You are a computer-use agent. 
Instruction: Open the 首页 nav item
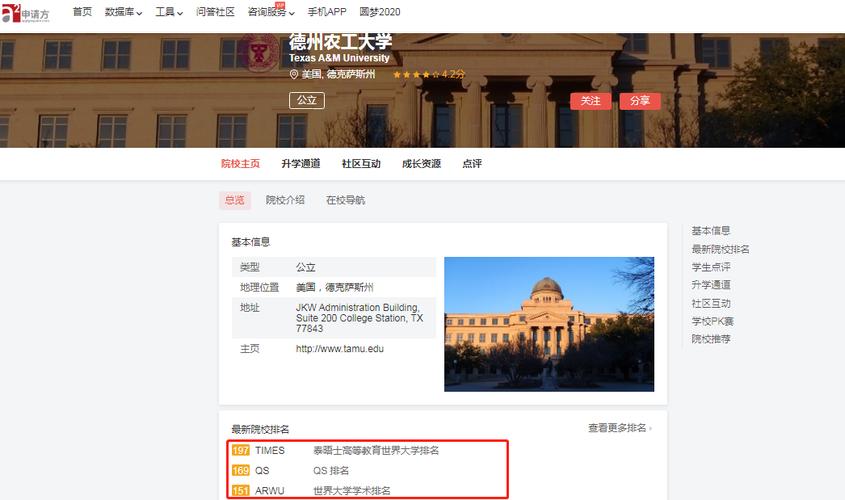tap(82, 12)
